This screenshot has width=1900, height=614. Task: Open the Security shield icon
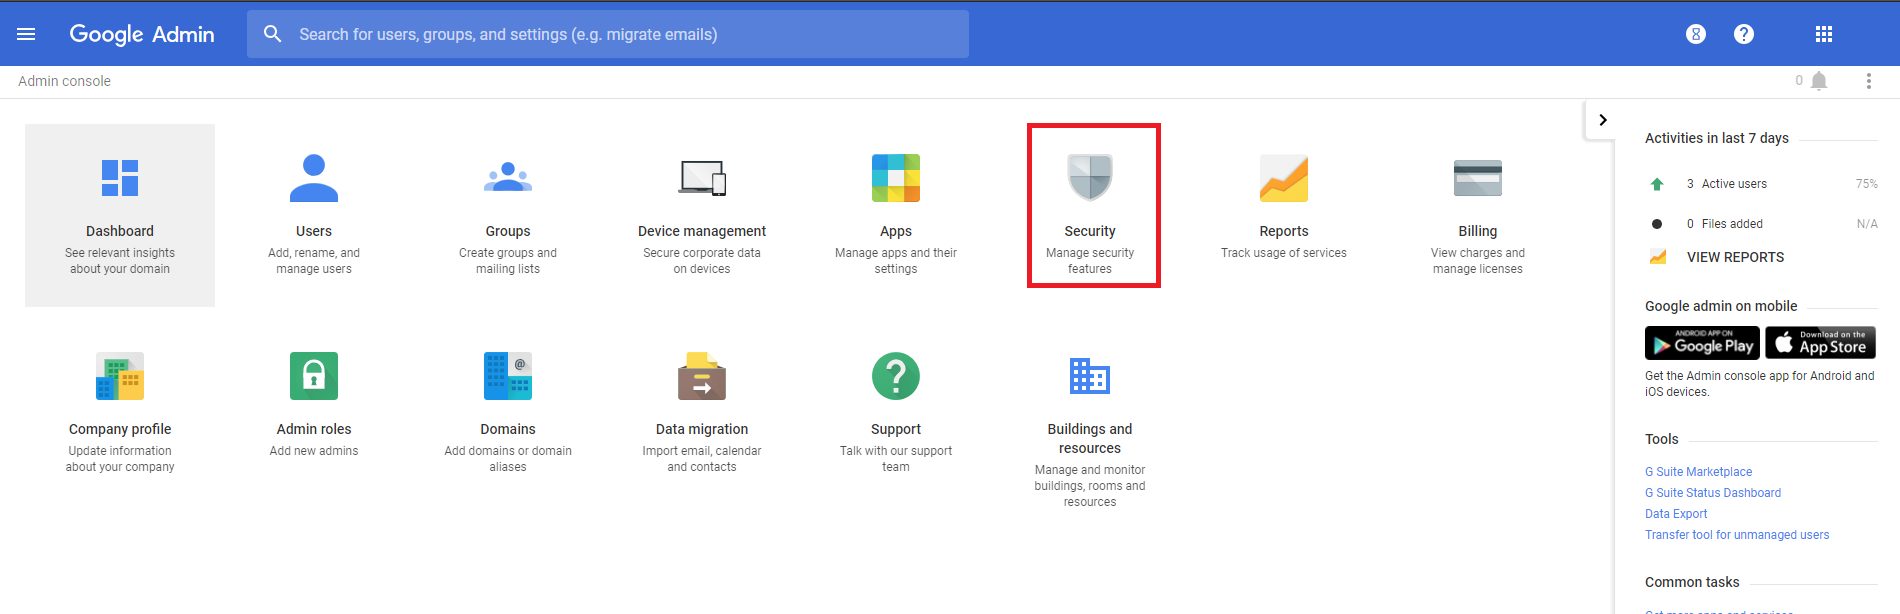[1090, 178]
